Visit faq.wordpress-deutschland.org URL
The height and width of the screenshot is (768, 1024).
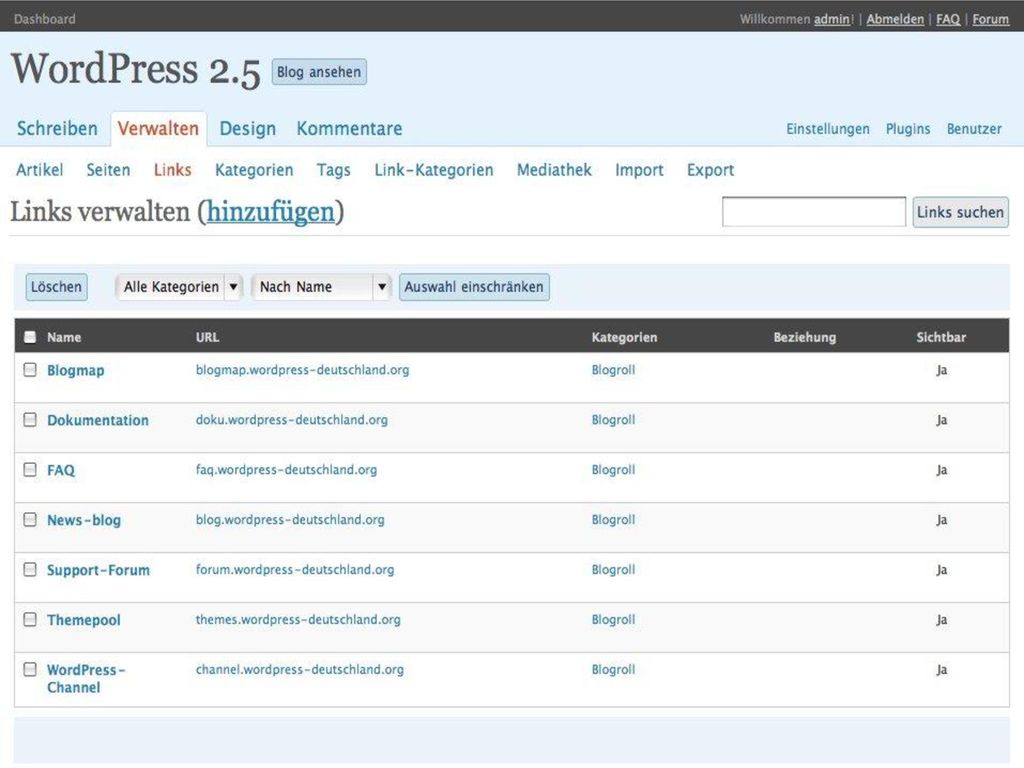pyautogui.click(x=286, y=470)
